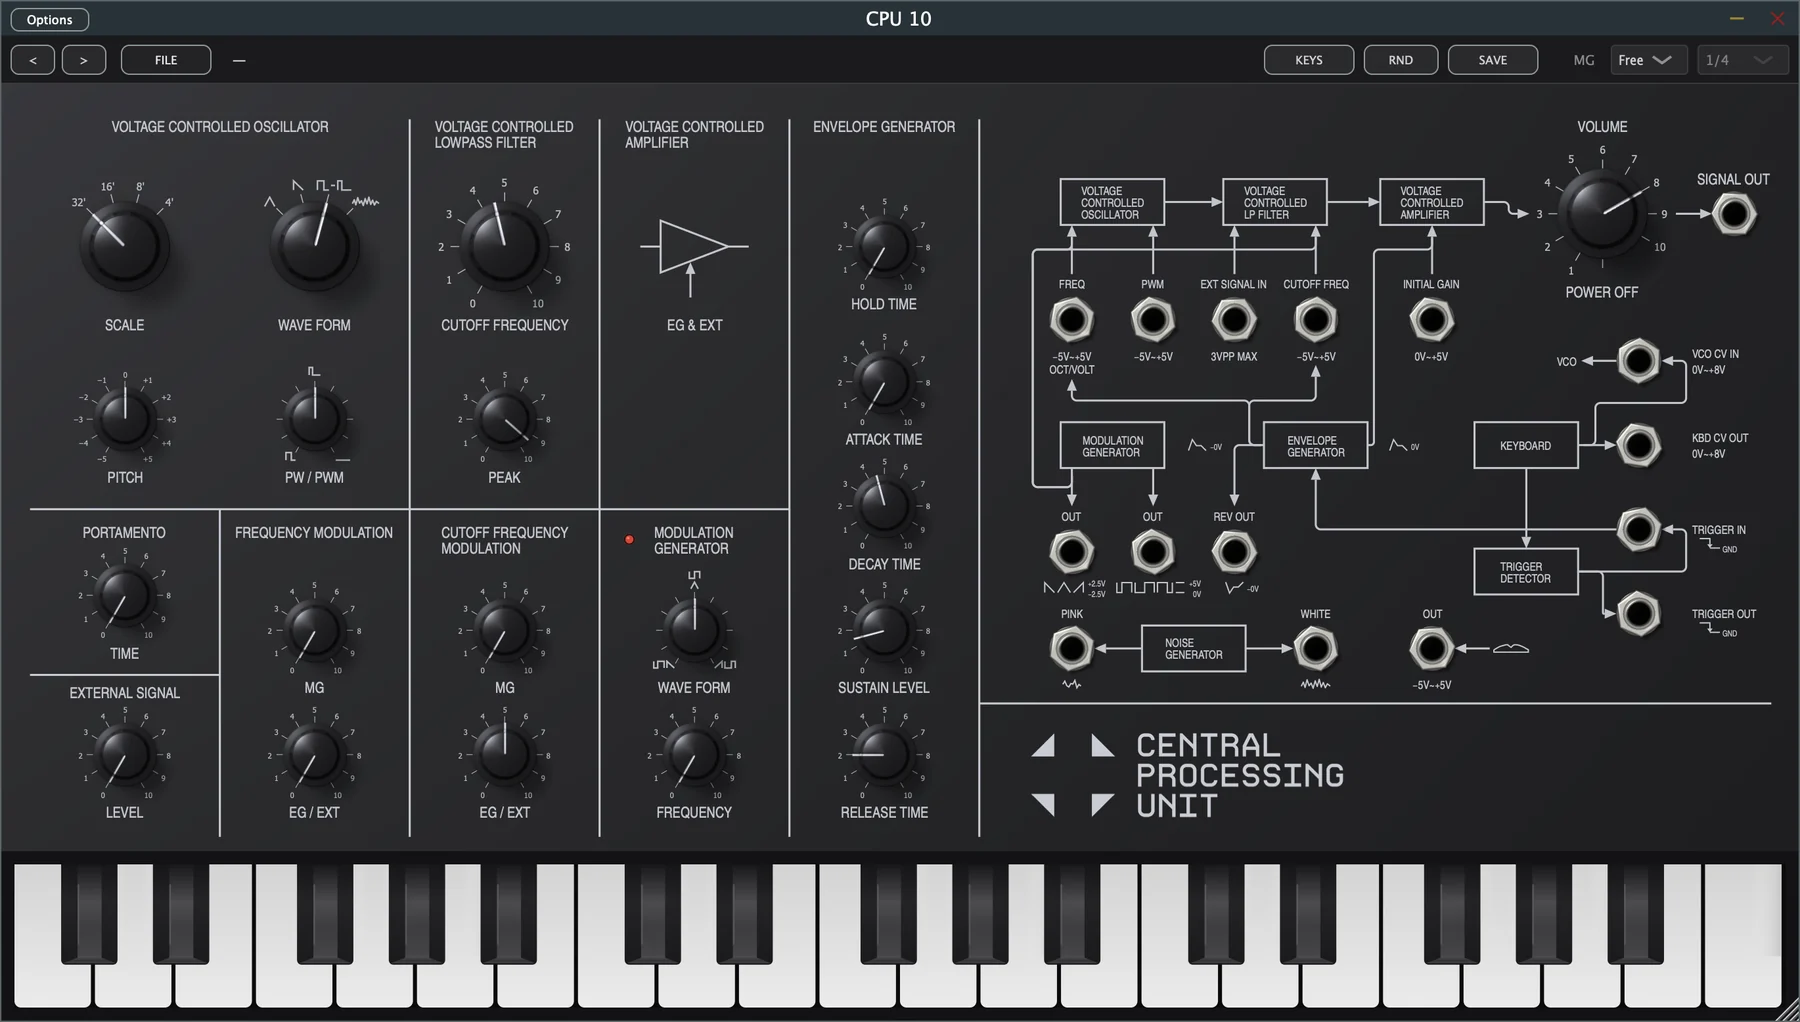Open the FILE menu

pos(166,60)
